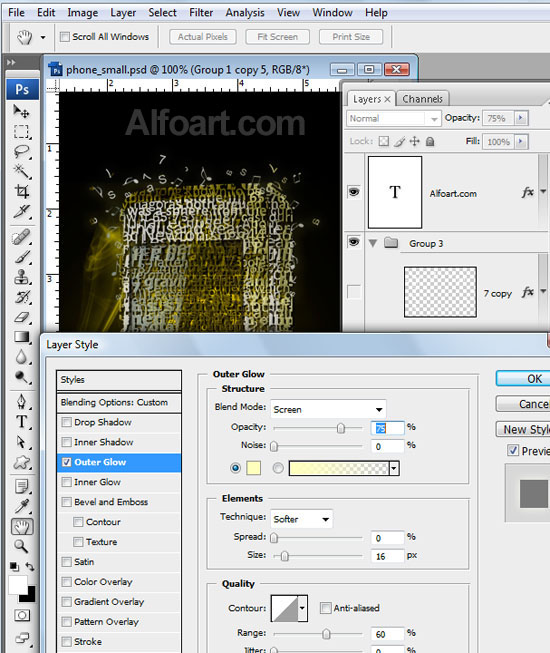Lock position icon in Layers panel
The height and width of the screenshot is (653, 550).
tap(415, 142)
